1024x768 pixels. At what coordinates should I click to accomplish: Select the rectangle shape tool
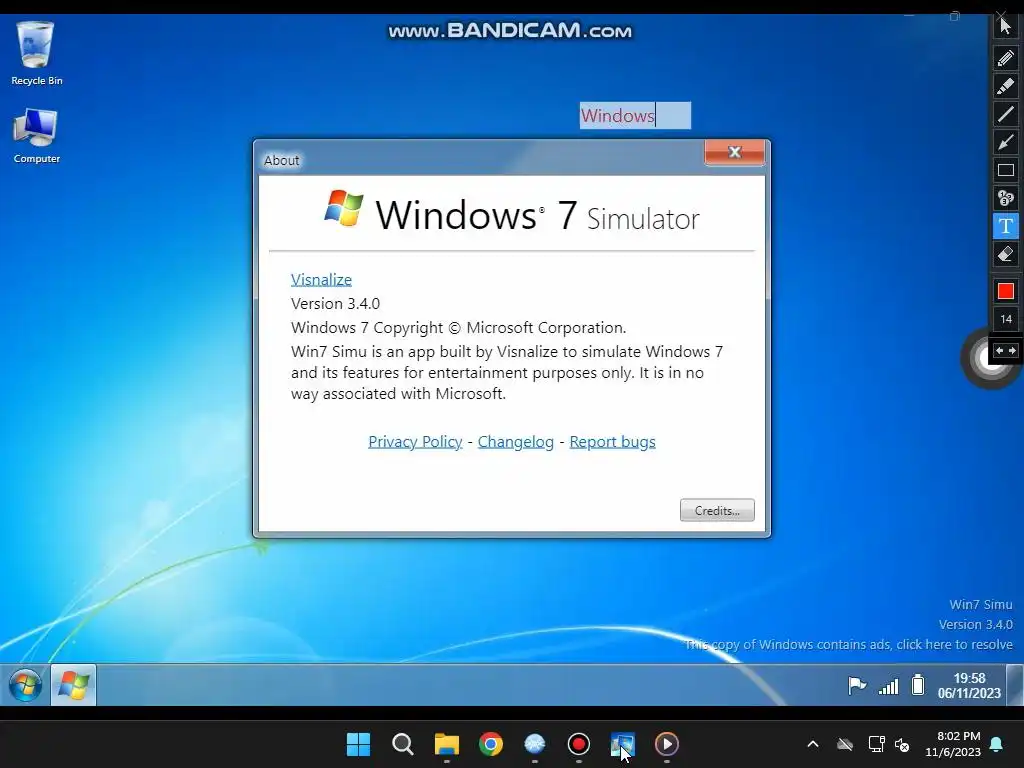point(1006,170)
